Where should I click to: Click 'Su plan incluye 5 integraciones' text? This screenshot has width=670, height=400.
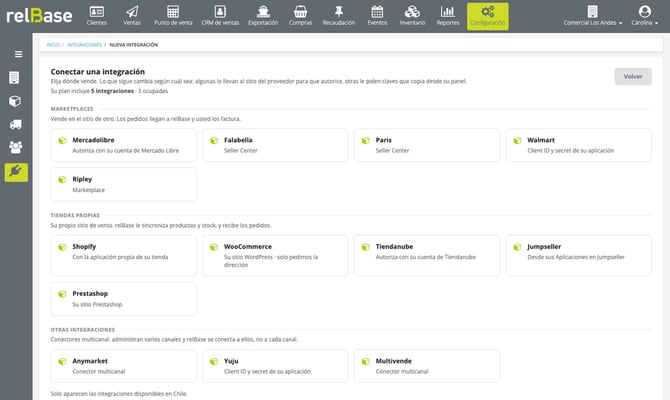[92, 91]
